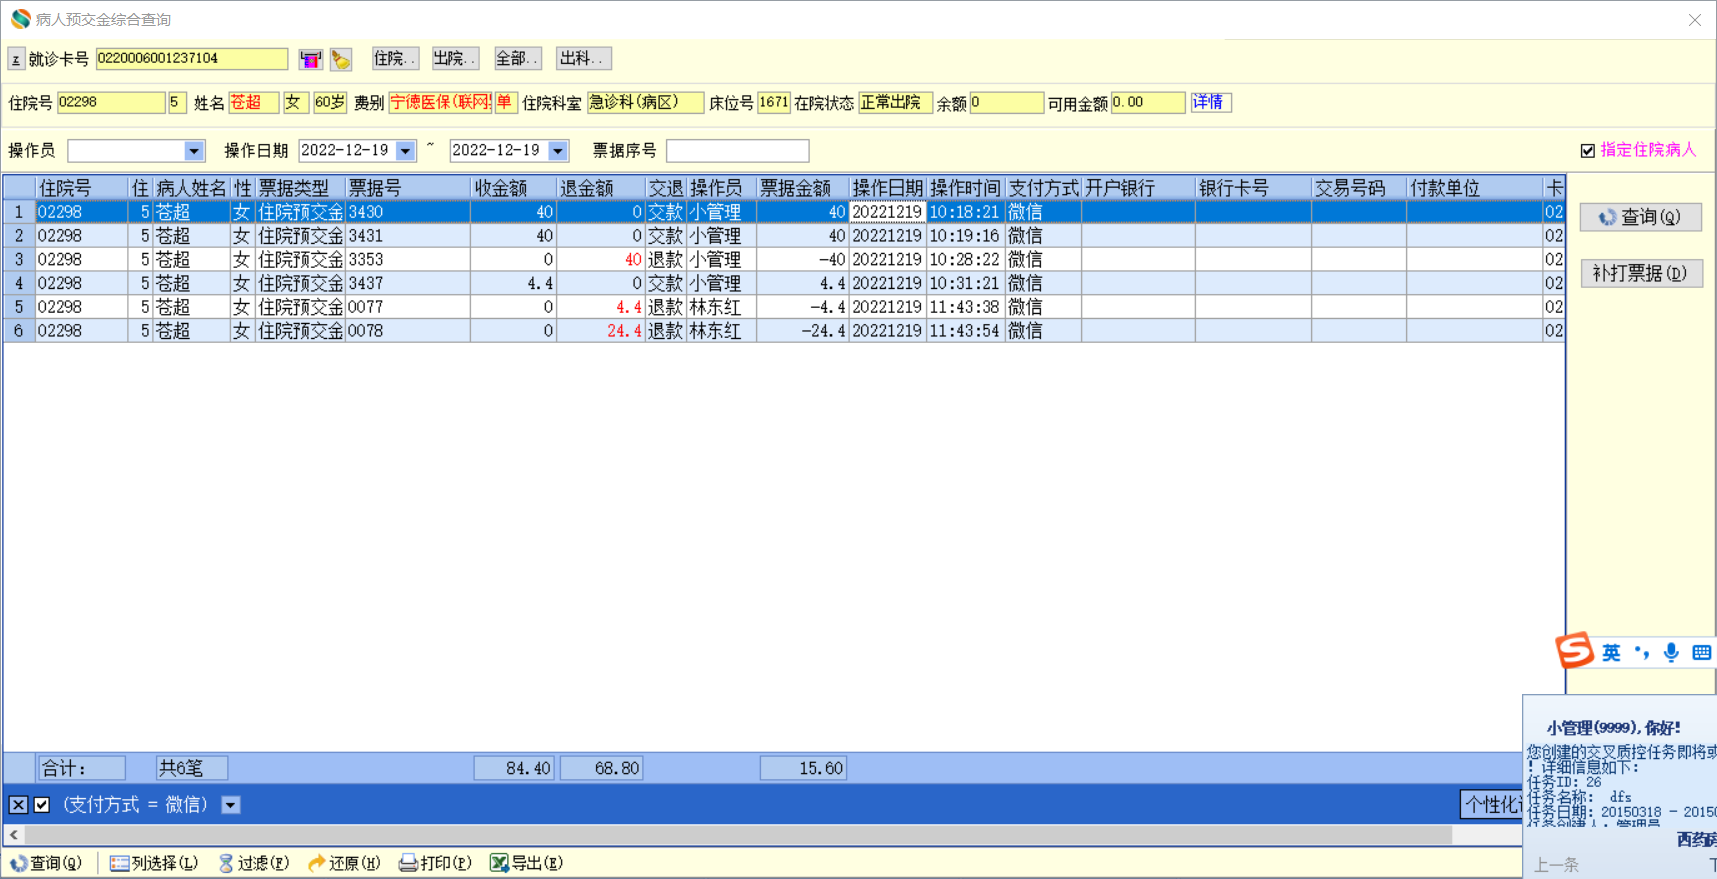Click the card reader icon beside card number
This screenshot has height=879, width=1717.
click(310, 59)
